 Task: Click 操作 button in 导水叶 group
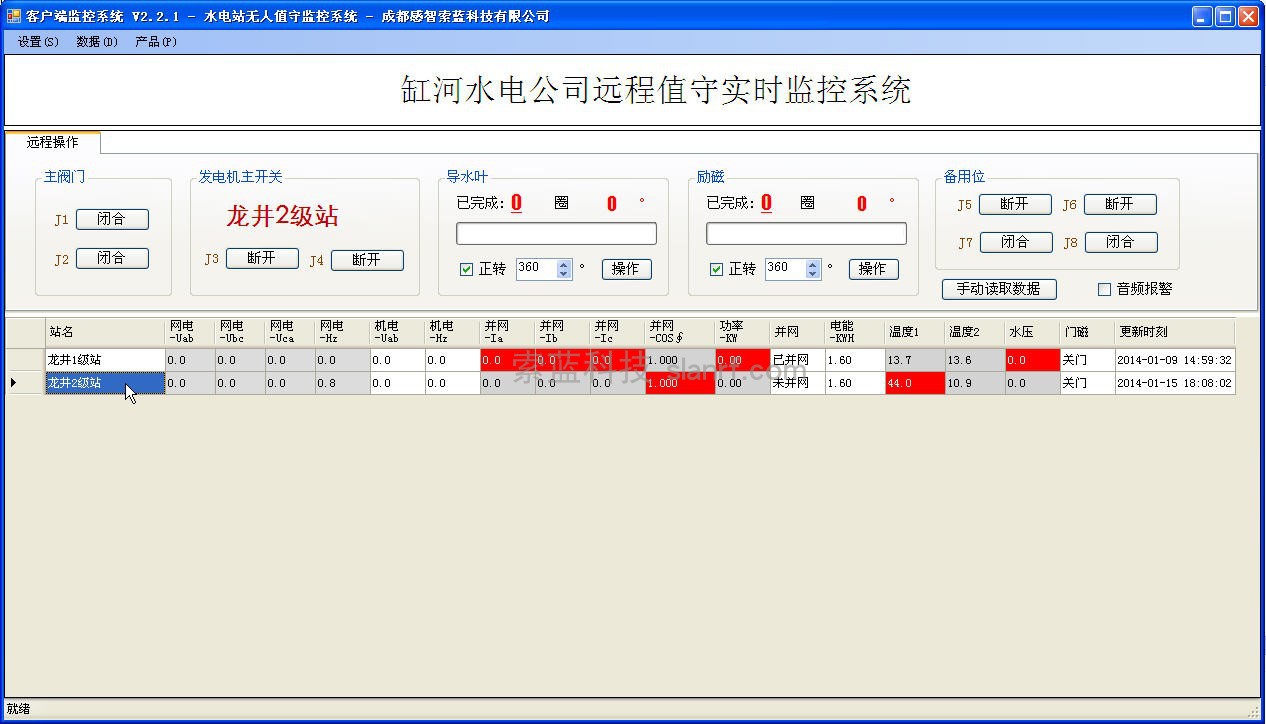tap(625, 269)
